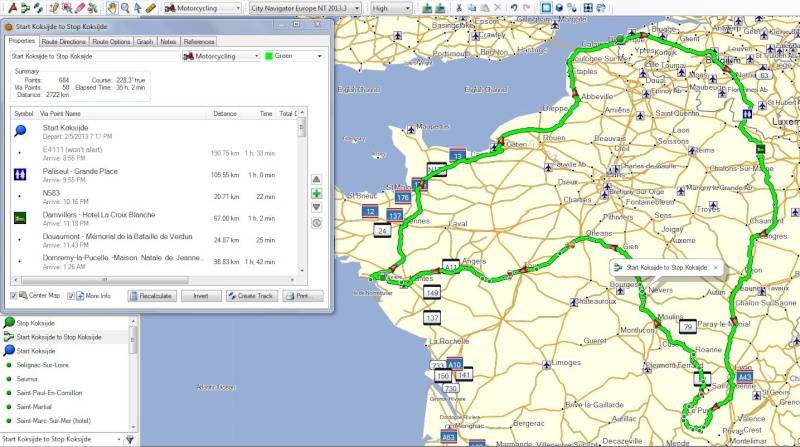This screenshot has width=800, height=447.
Task: Activate the Select arrow tool
Action: (138, 8)
